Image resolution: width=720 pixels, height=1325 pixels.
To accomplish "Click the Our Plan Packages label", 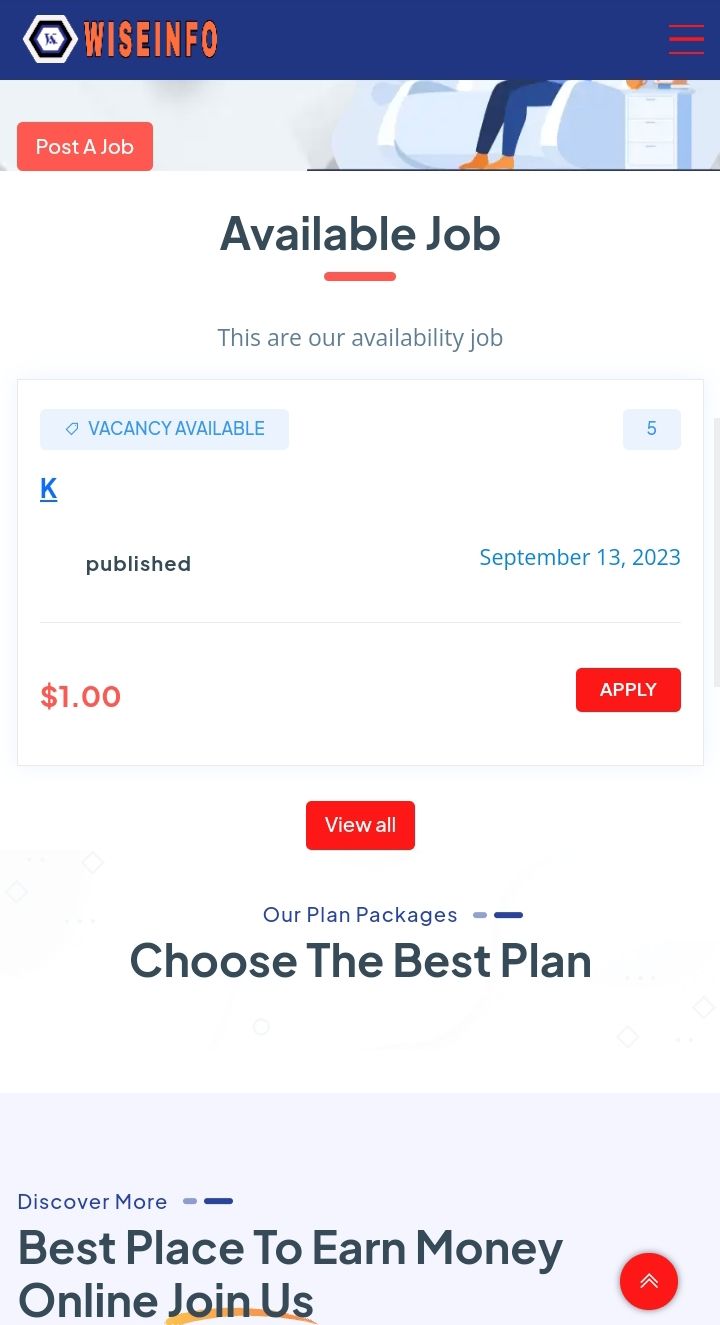I will coord(360,915).
